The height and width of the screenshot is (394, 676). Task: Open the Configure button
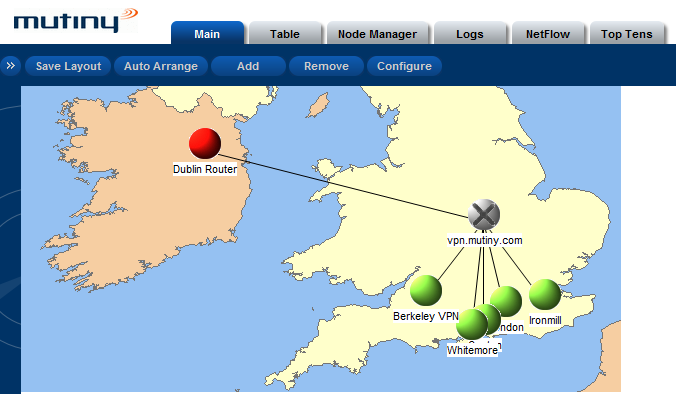(404, 66)
